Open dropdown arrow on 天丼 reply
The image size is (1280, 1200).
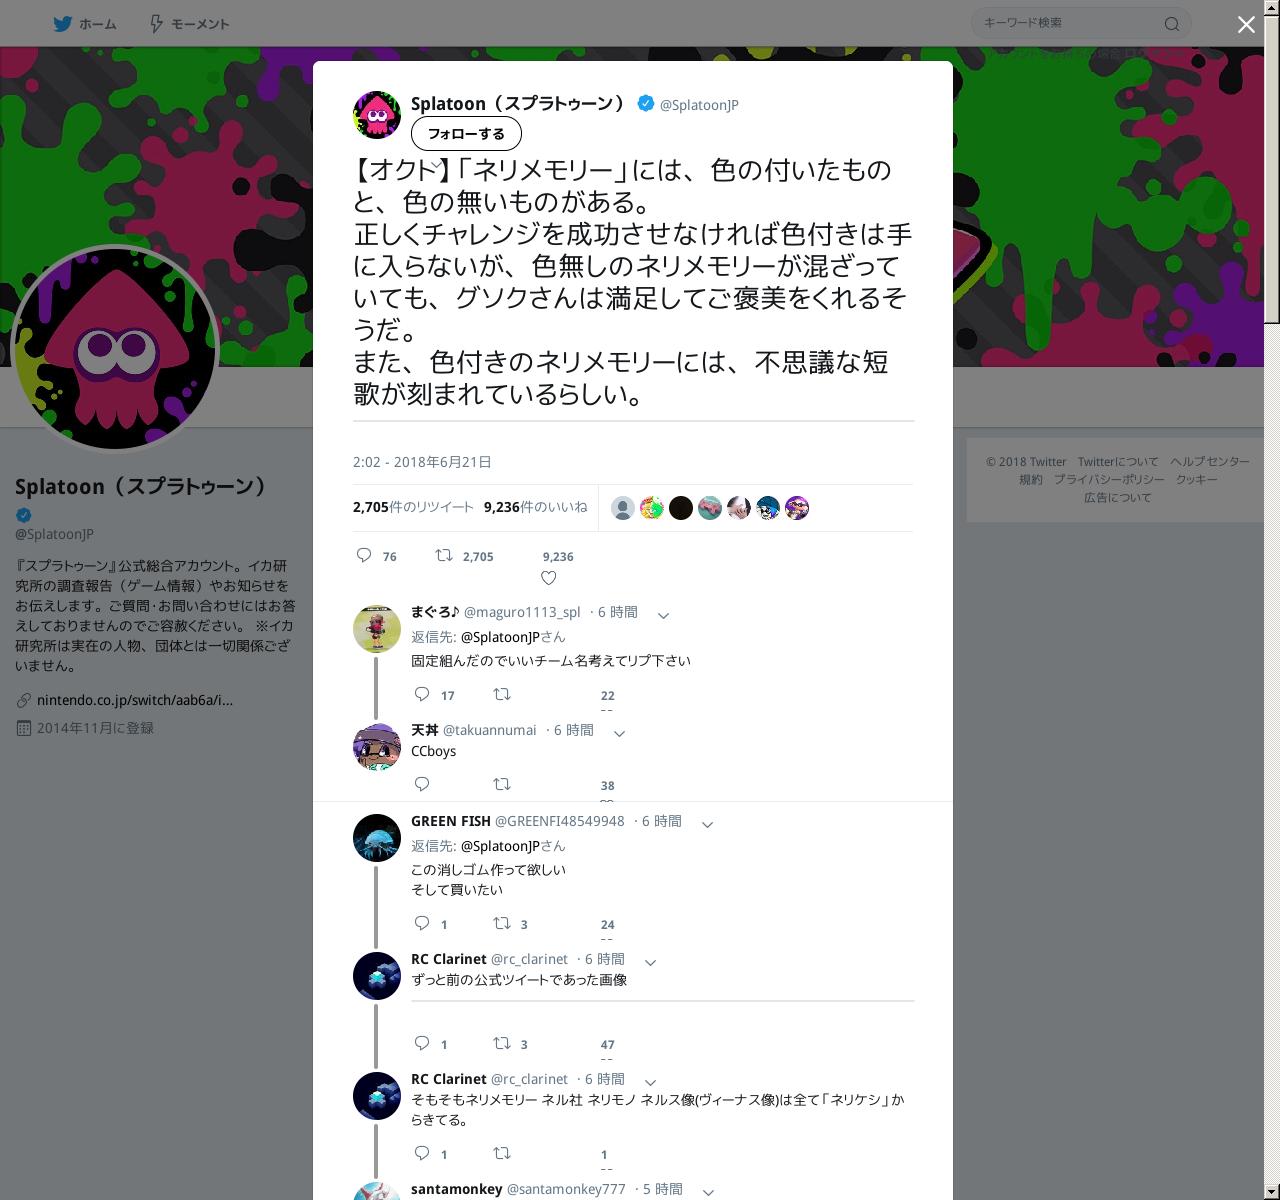pos(619,733)
